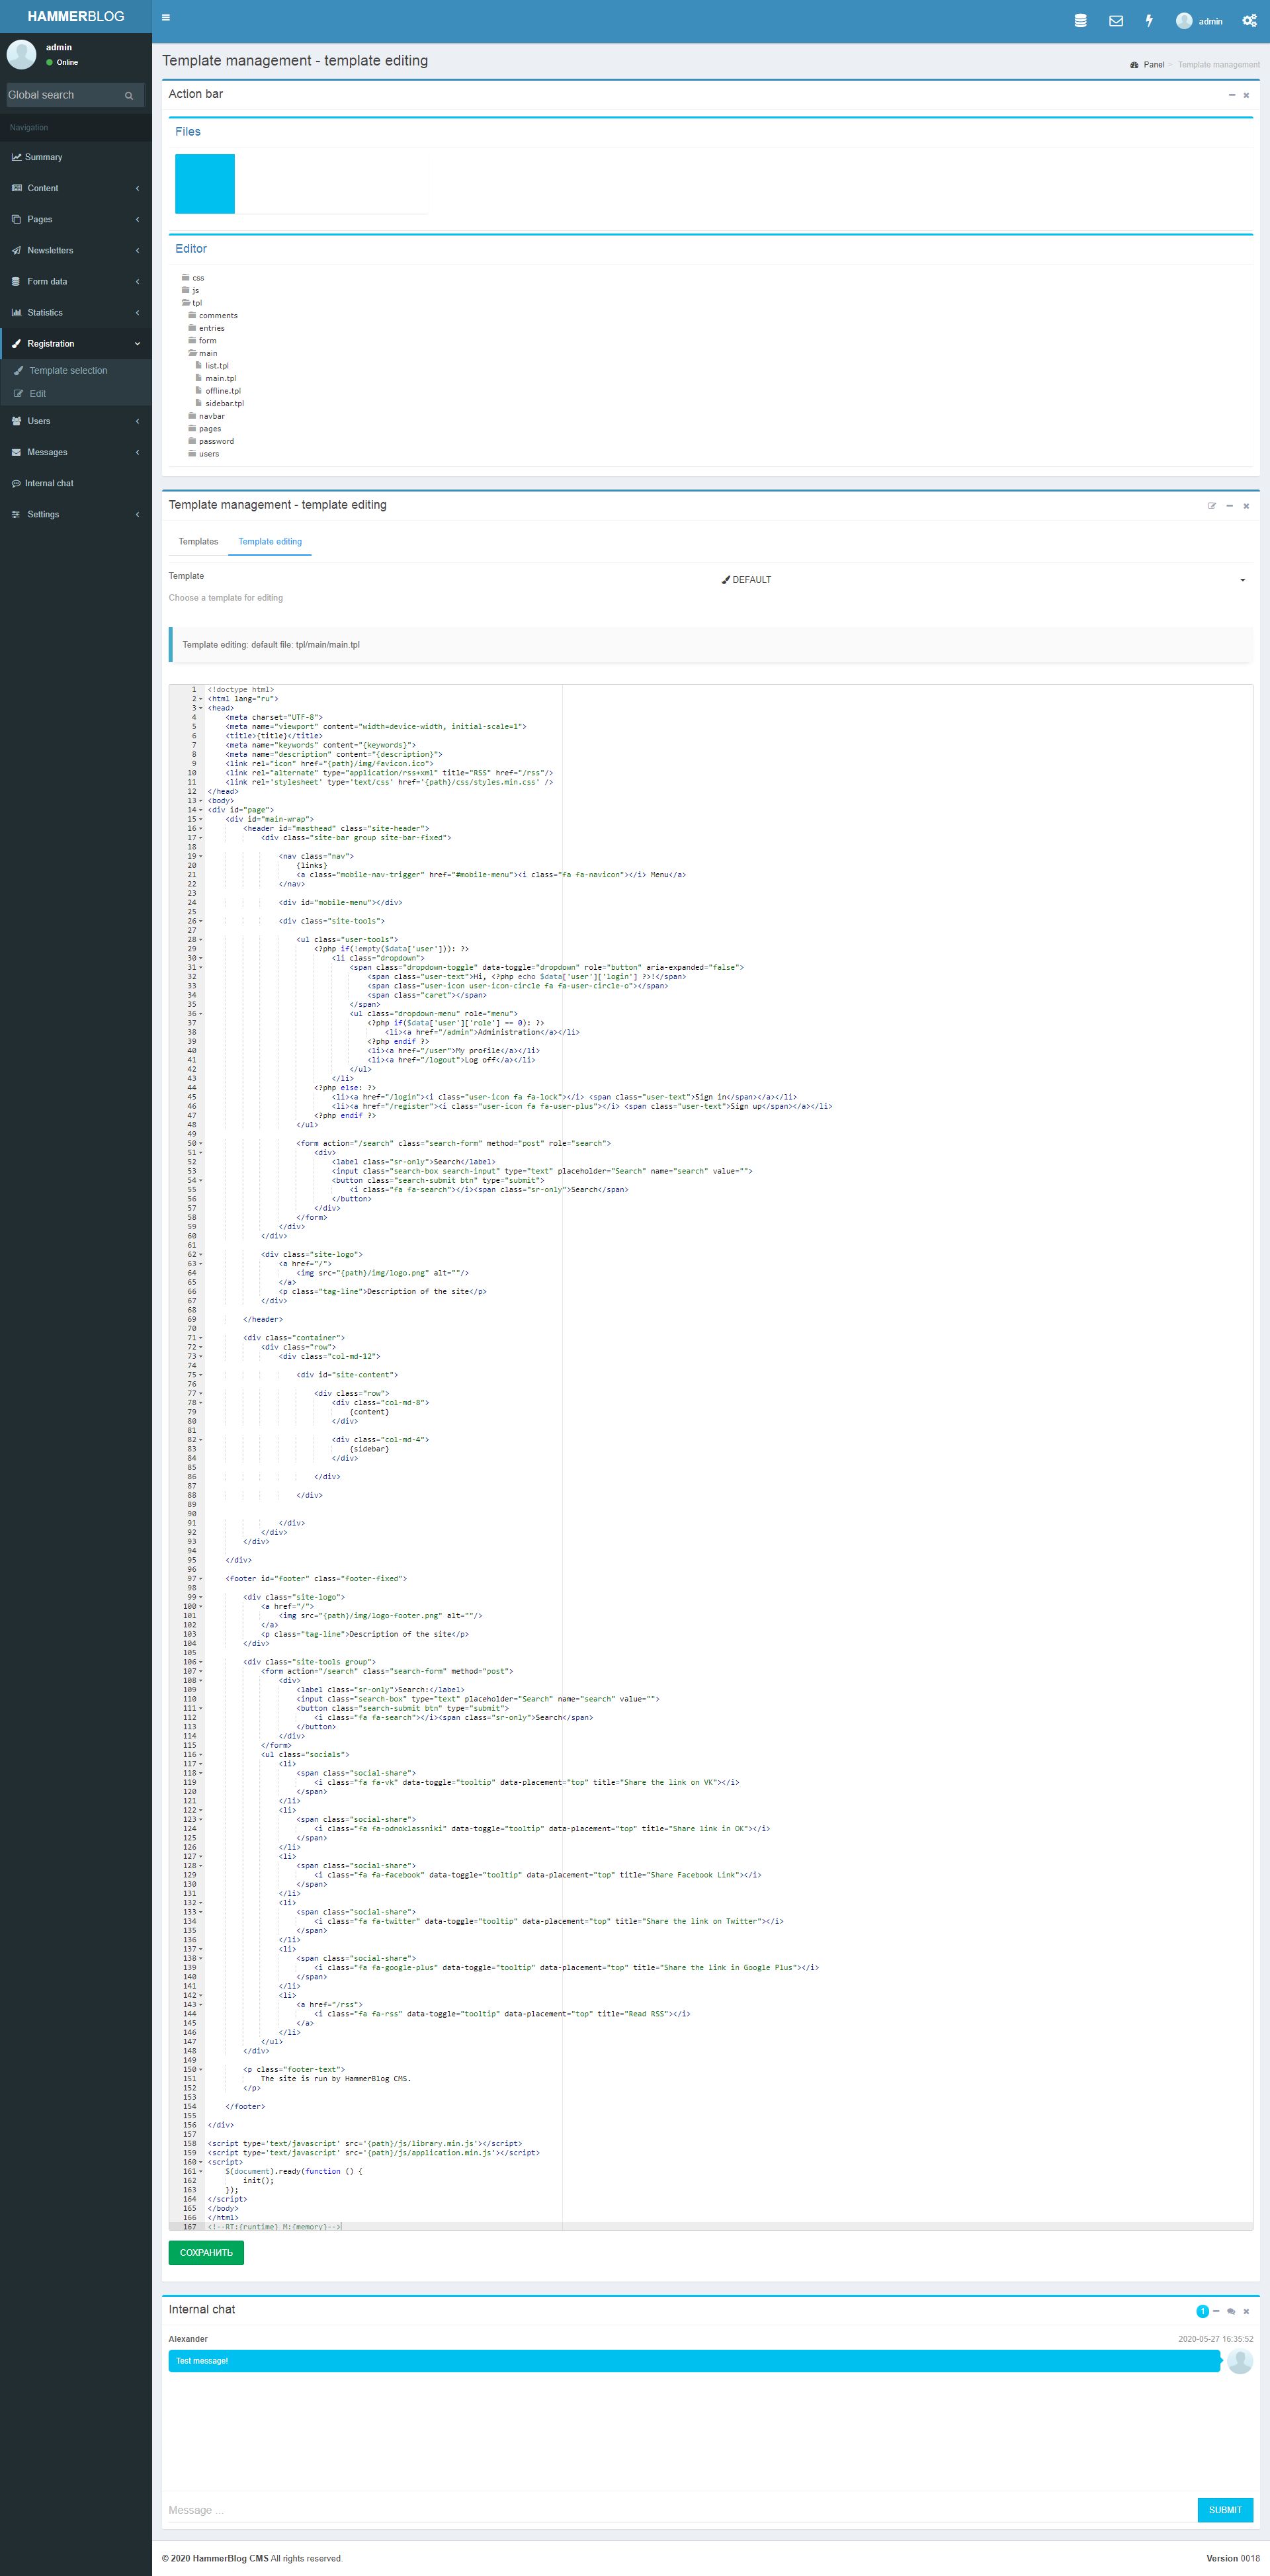
Task: Click the HammerBlog CMS footer link
Action: point(230,2558)
